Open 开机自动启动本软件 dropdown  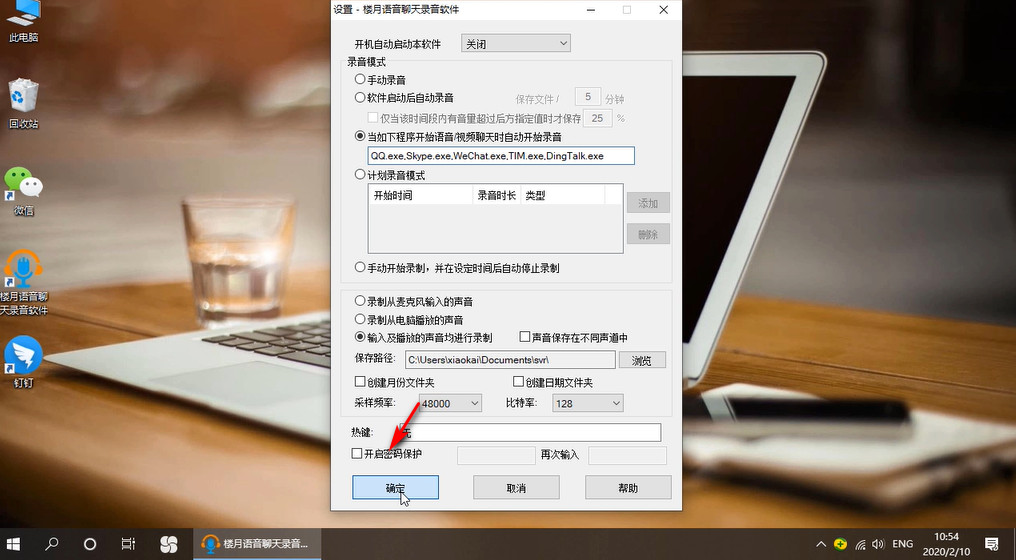click(x=515, y=43)
